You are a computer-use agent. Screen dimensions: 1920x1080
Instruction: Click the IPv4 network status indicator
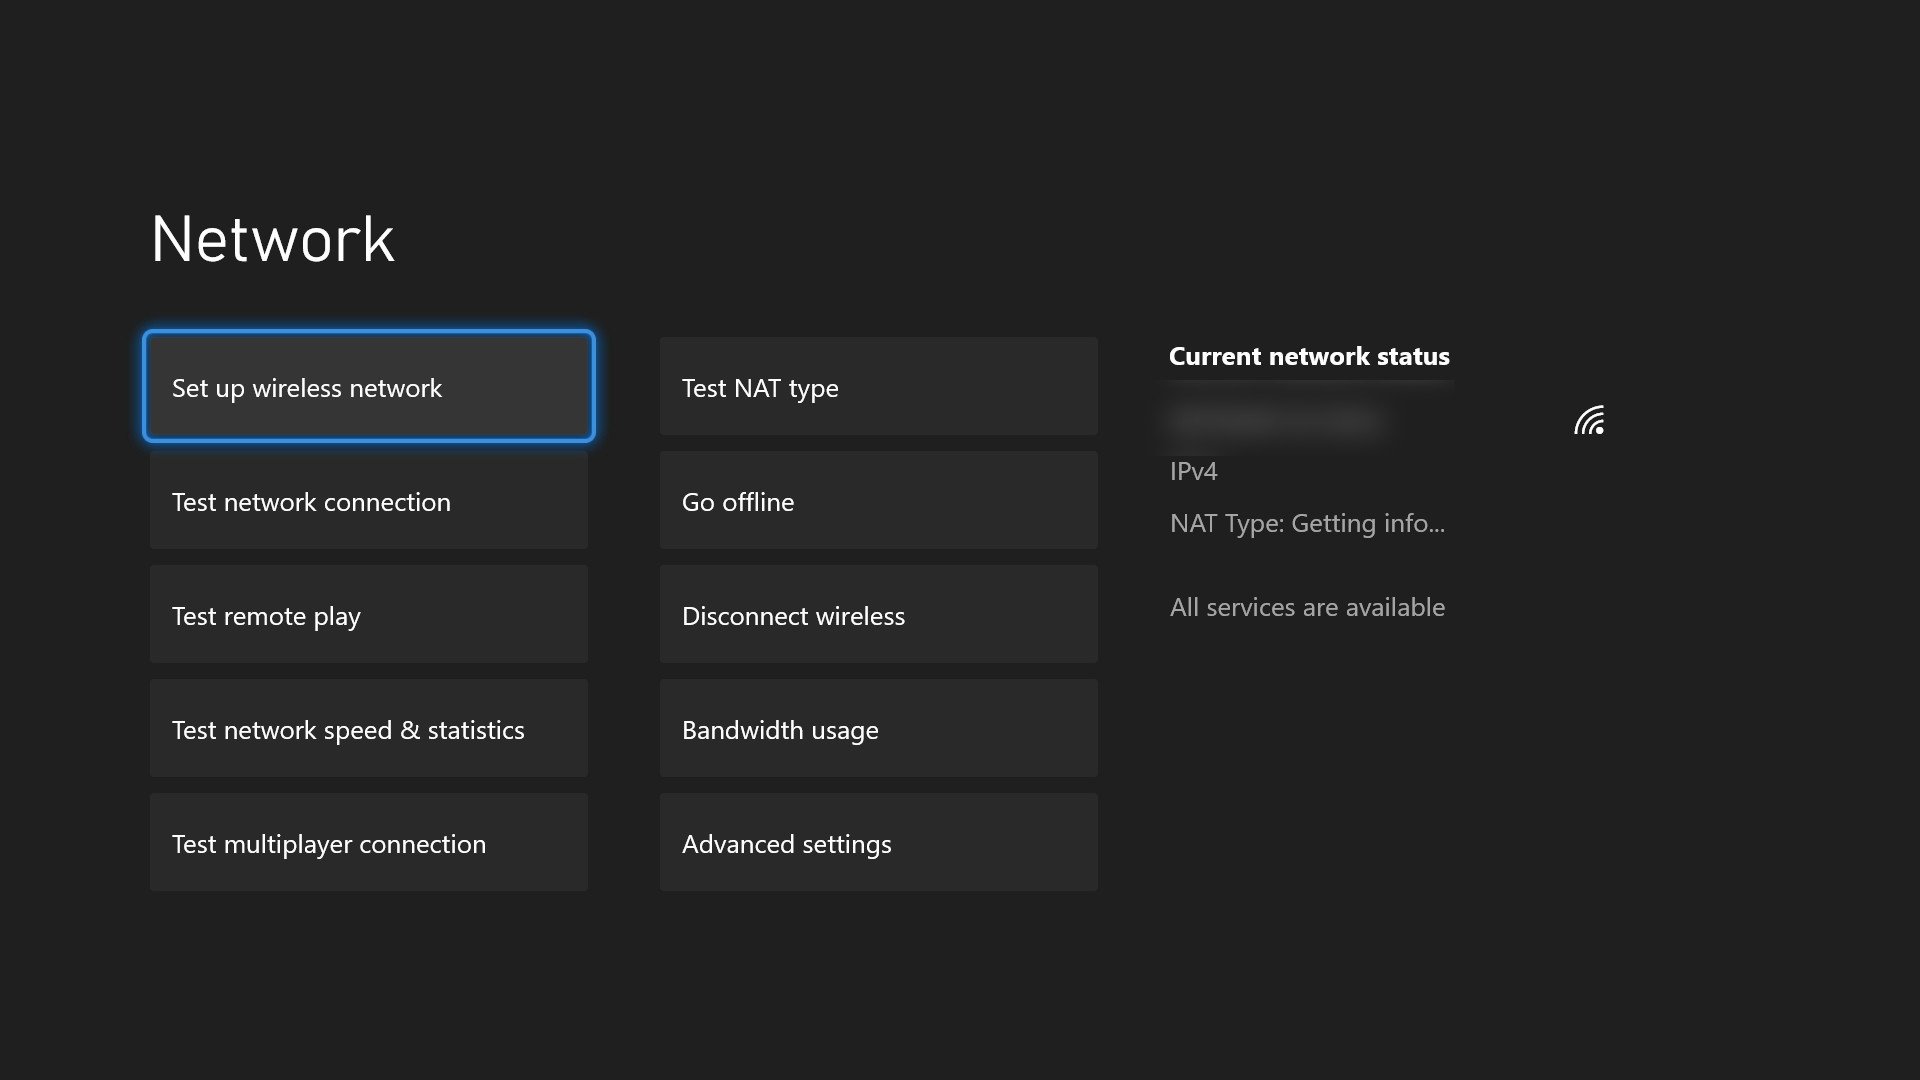tap(1192, 471)
